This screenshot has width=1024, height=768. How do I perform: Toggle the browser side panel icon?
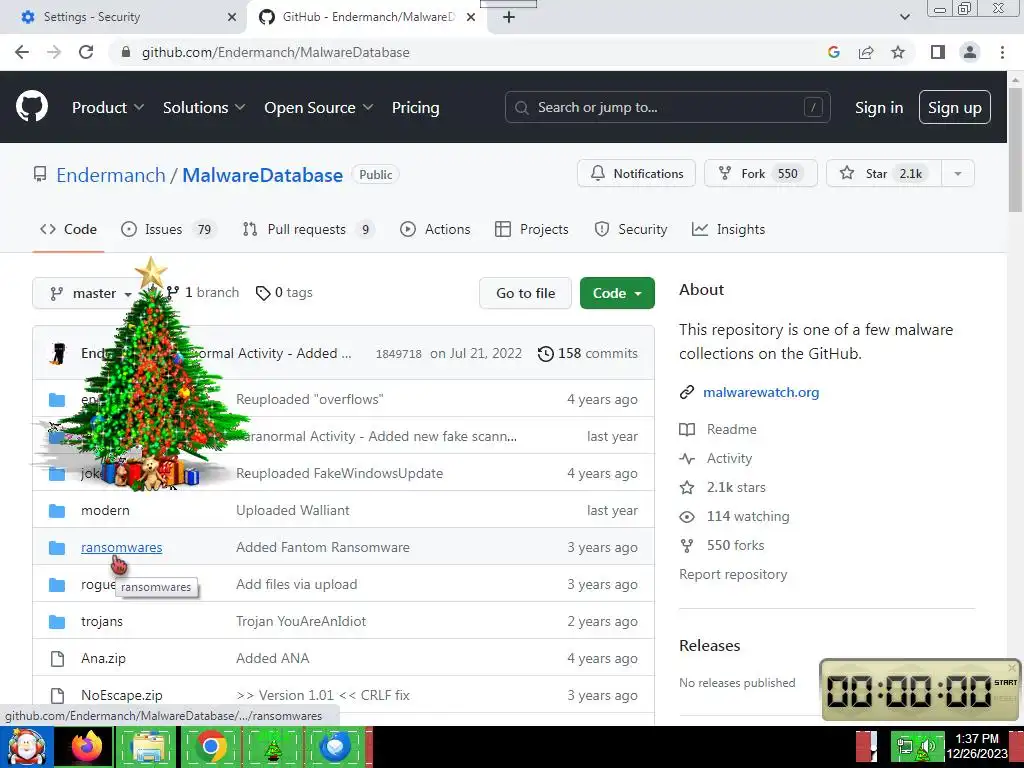click(x=938, y=52)
